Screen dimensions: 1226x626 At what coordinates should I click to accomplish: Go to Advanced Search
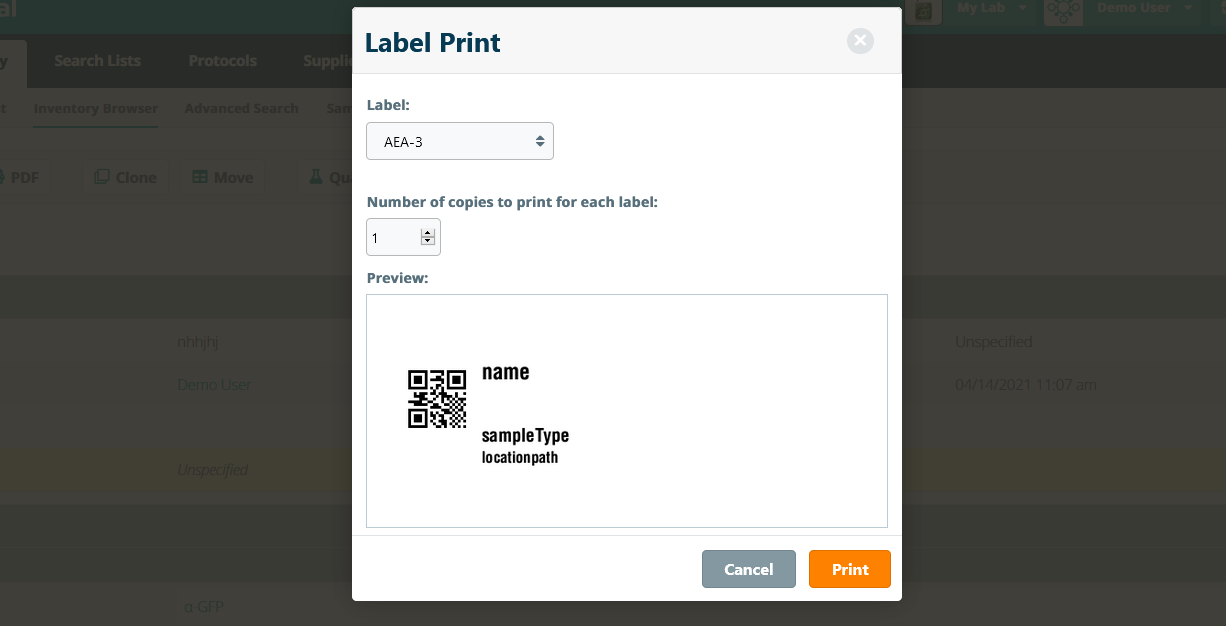coord(242,108)
